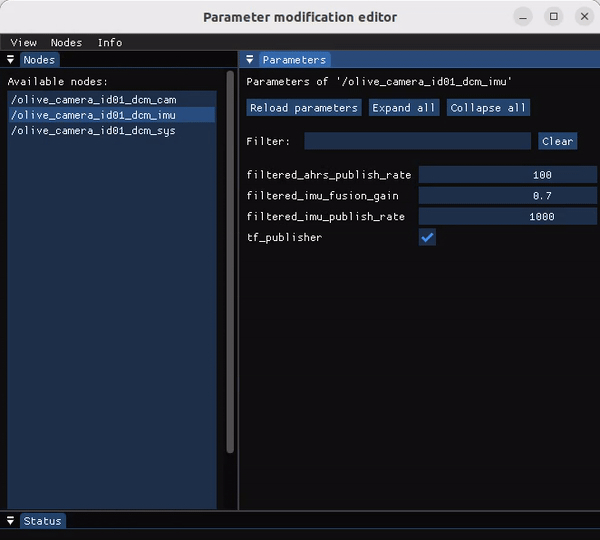Click filtered_imu_publish_rate value field
The height and width of the screenshot is (540, 600).
pyautogui.click(x=500, y=216)
